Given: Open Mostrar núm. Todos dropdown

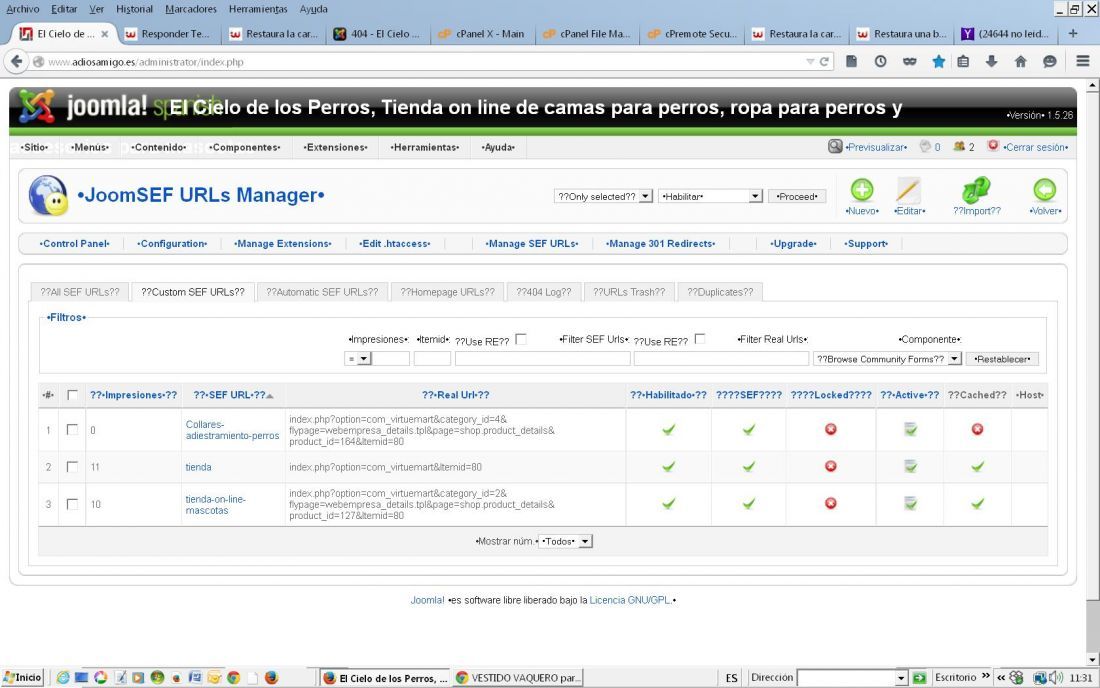Looking at the screenshot, I should pyautogui.click(x=565, y=541).
